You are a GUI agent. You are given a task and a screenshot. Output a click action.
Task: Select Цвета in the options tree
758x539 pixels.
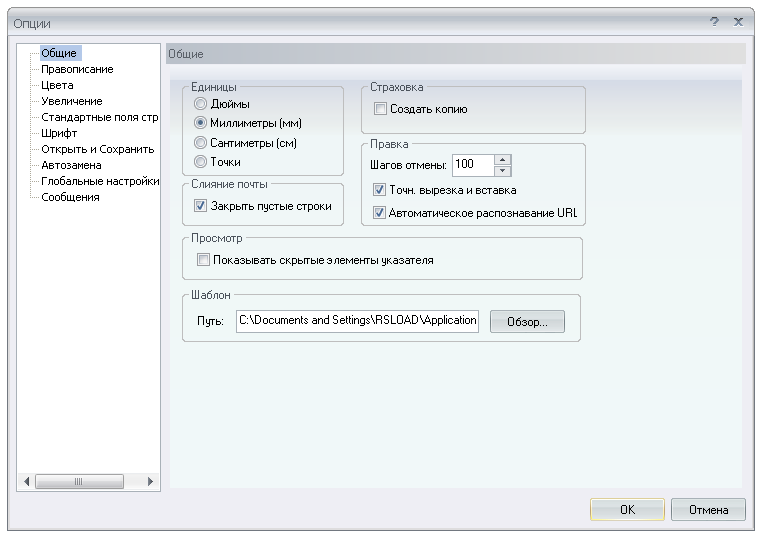[57, 85]
